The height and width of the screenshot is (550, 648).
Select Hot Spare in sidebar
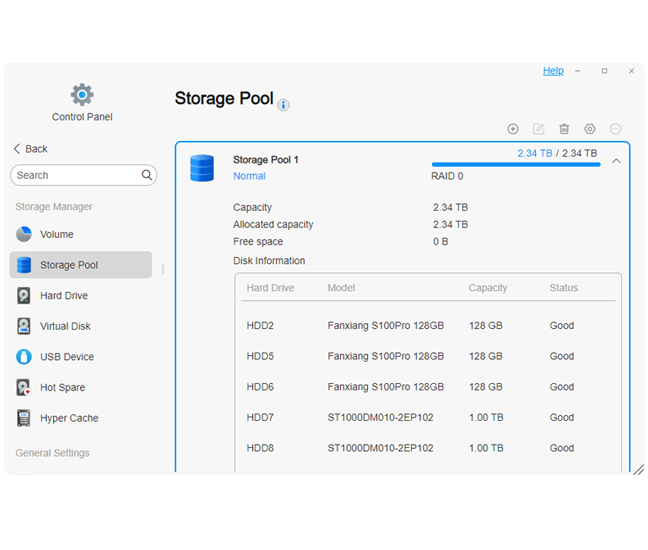click(x=62, y=388)
